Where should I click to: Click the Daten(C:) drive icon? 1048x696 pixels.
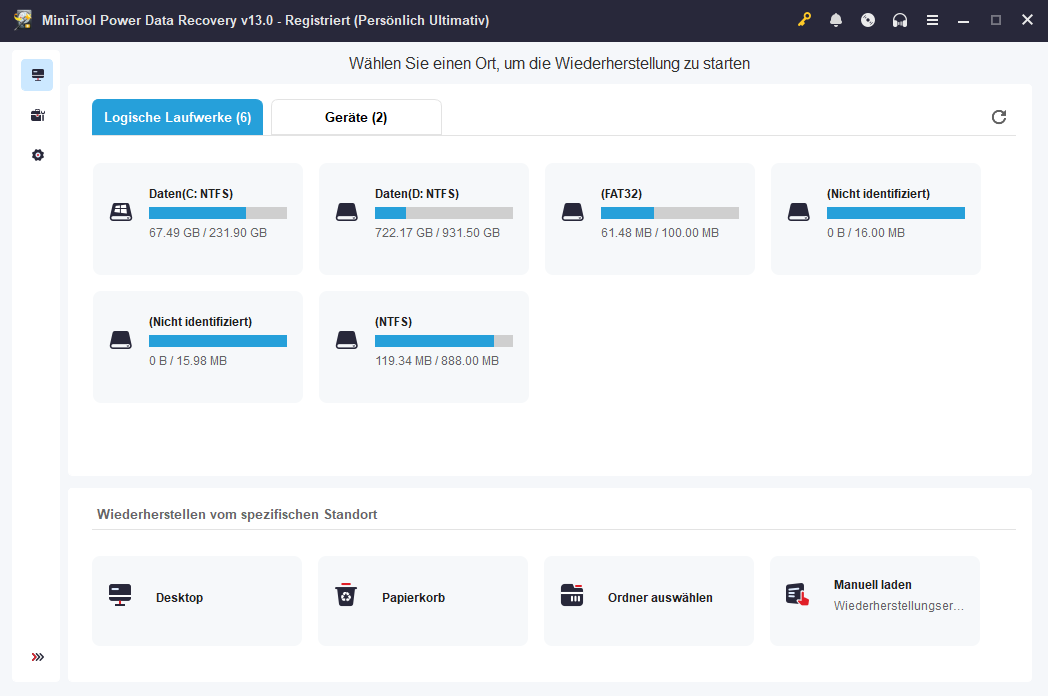[x=121, y=212]
